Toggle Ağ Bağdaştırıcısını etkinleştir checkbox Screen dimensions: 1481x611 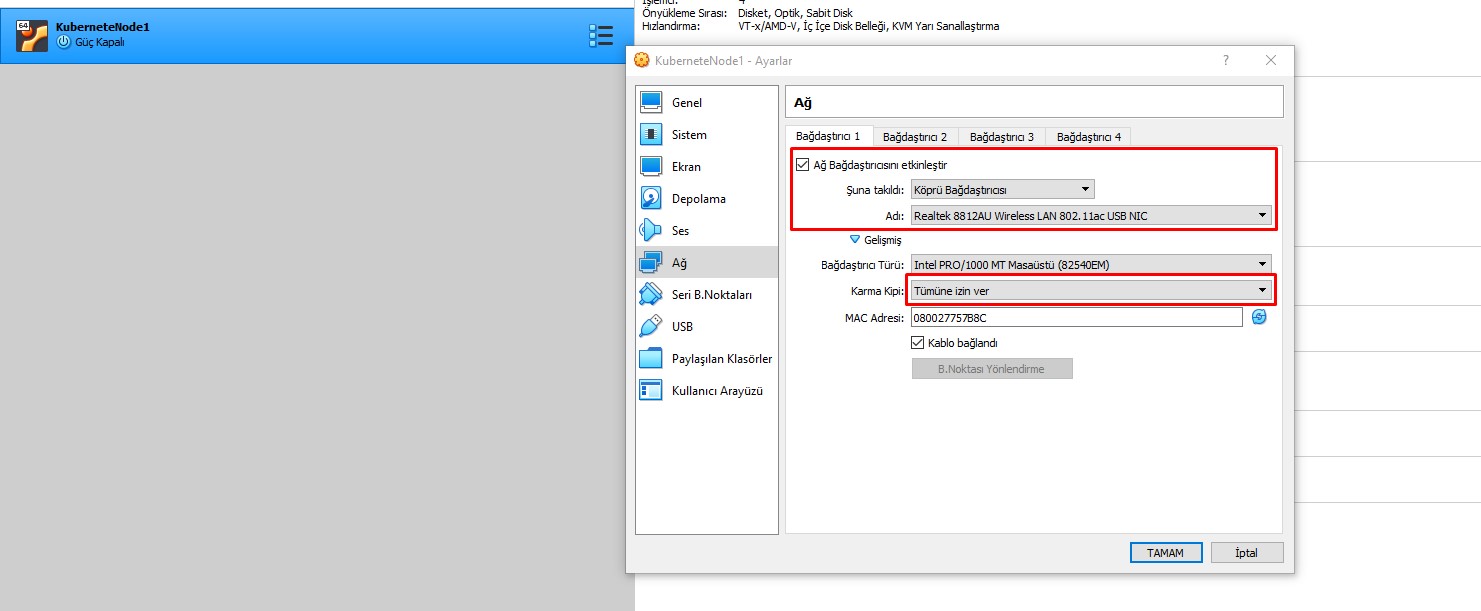click(803, 165)
